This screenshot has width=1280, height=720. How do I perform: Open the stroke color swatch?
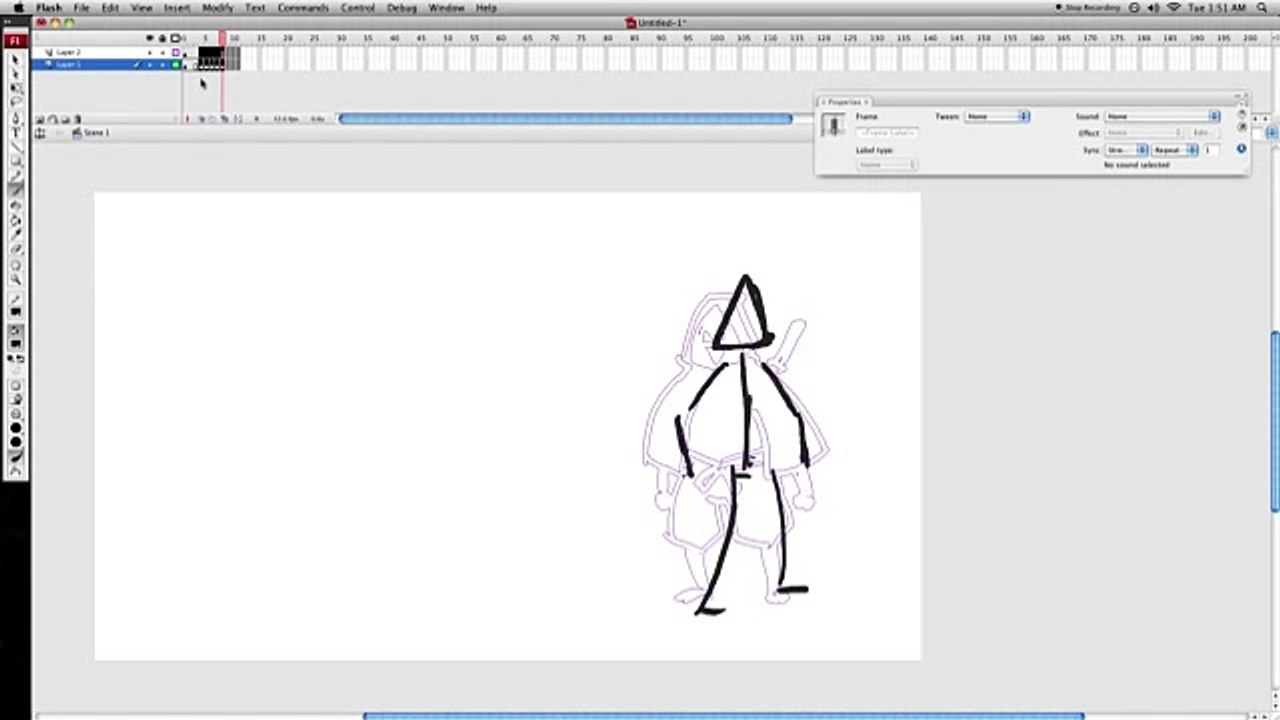point(17,312)
